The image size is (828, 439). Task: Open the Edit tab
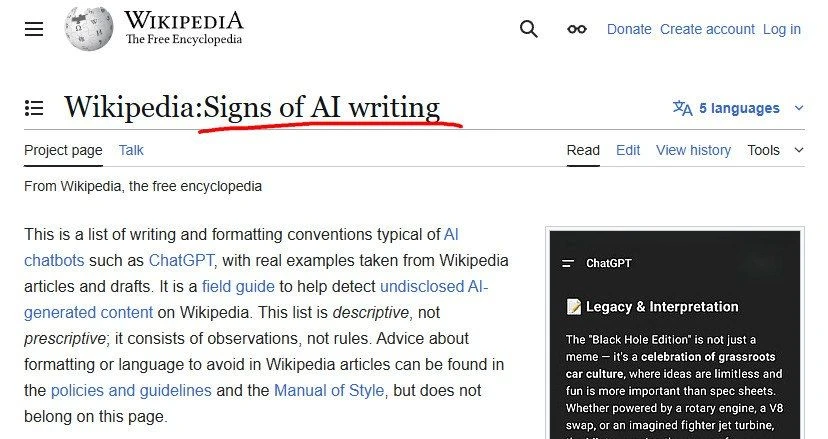pyautogui.click(x=628, y=150)
